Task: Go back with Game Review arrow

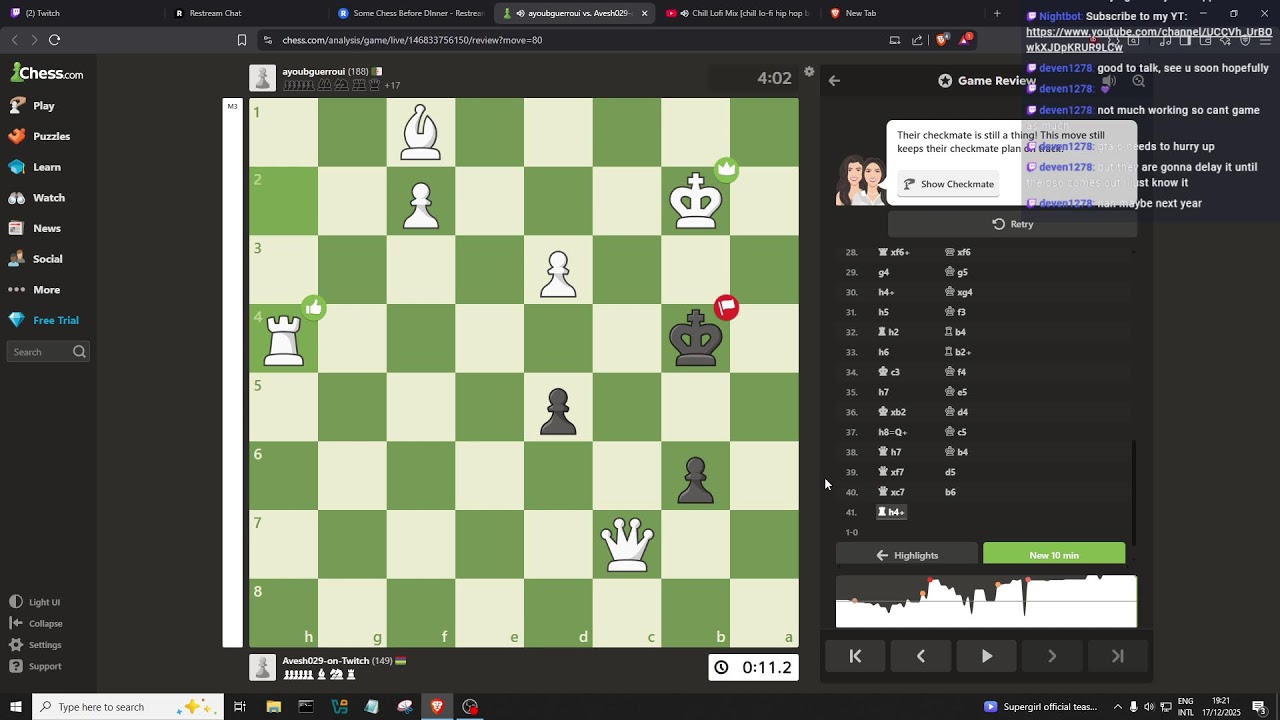Action: (x=834, y=81)
